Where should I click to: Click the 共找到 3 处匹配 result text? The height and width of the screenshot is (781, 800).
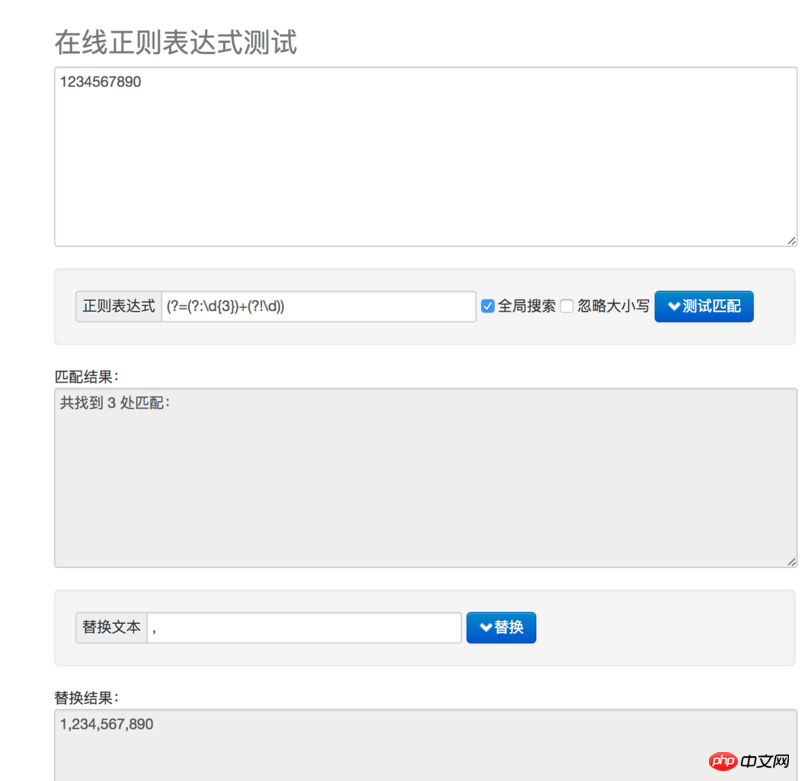click(x=115, y=403)
